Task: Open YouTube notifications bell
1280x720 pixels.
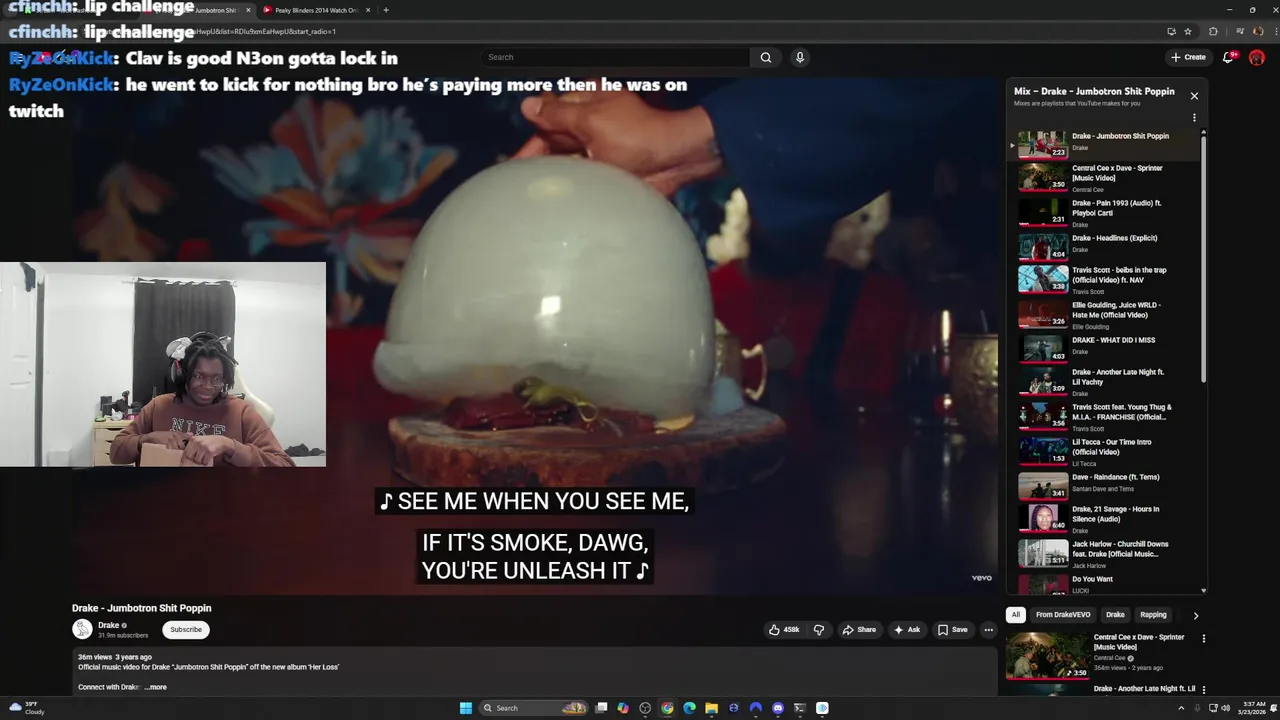Action: [x=1229, y=57]
